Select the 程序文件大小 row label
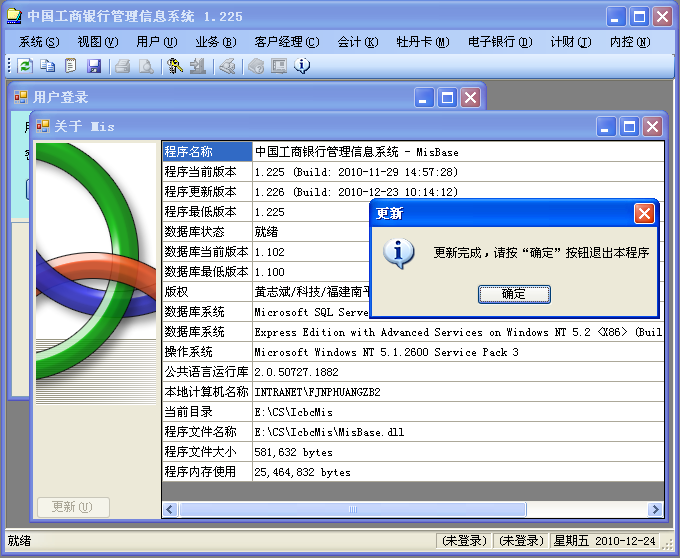The height and width of the screenshot is (558, 680). pyautogui.click(x=207, y=452)
